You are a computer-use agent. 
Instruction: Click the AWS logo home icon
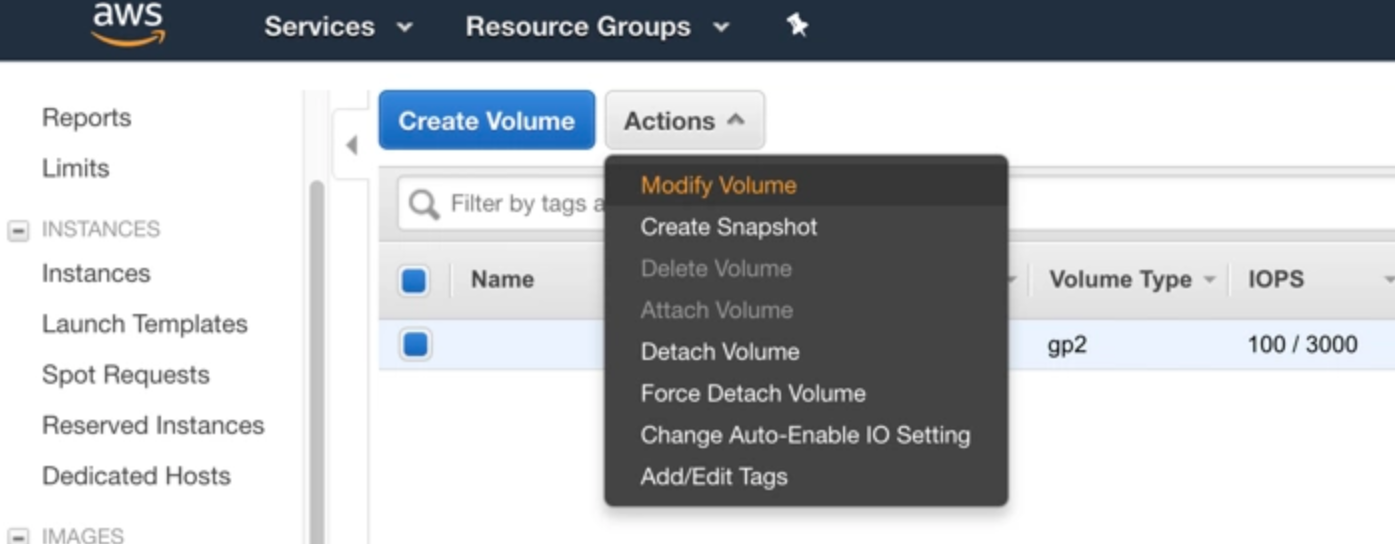[x=129, y=24]
